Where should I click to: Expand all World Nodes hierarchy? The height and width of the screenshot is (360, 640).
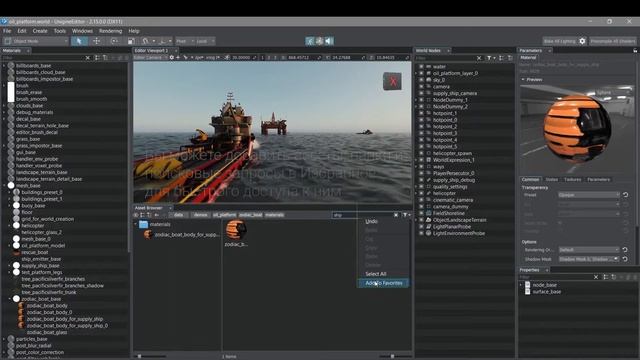[502, 58]
